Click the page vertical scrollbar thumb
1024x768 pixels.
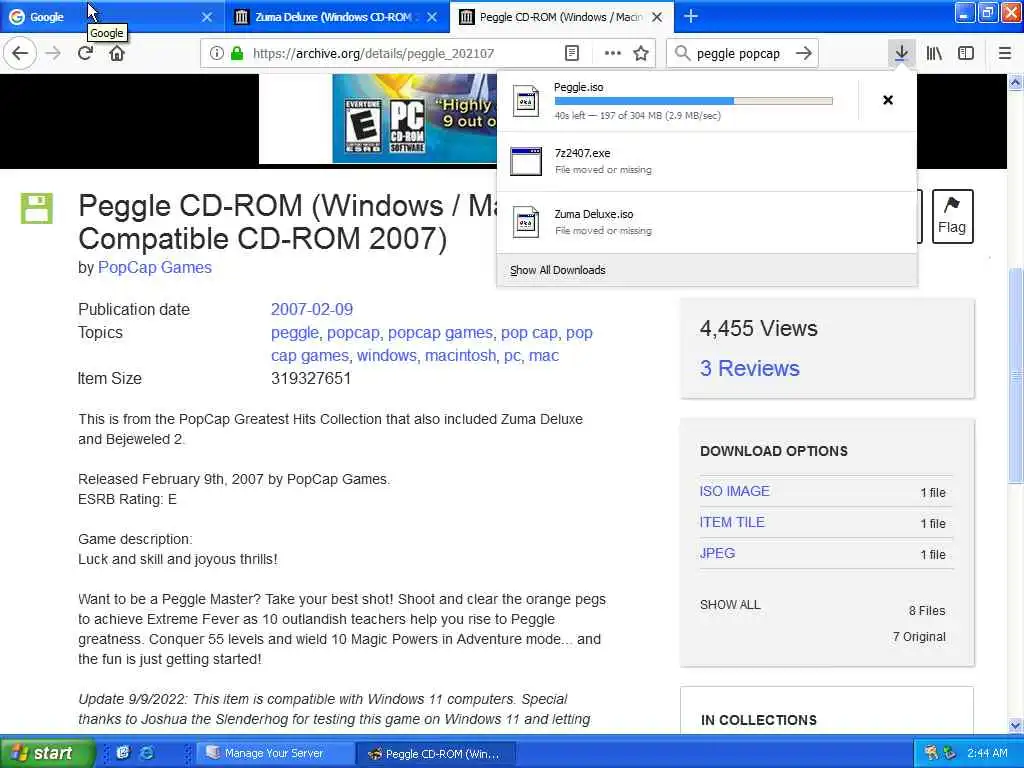tap(1015, 376)
